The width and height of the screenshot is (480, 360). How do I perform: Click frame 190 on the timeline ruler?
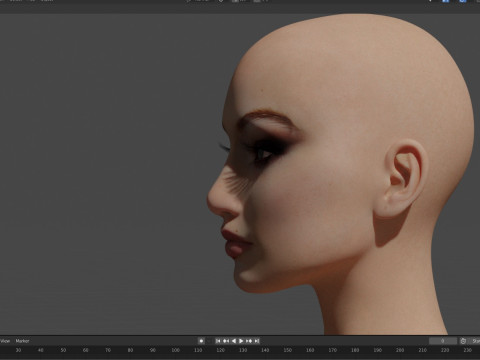click(377, 350)
